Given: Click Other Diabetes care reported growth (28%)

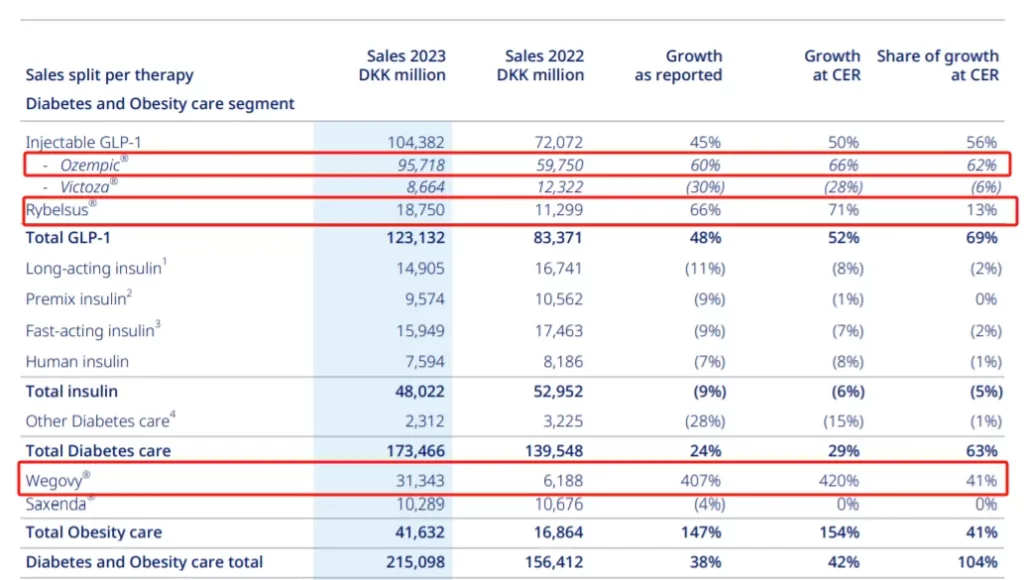Looking at the screenshot, I should (705, 421).
